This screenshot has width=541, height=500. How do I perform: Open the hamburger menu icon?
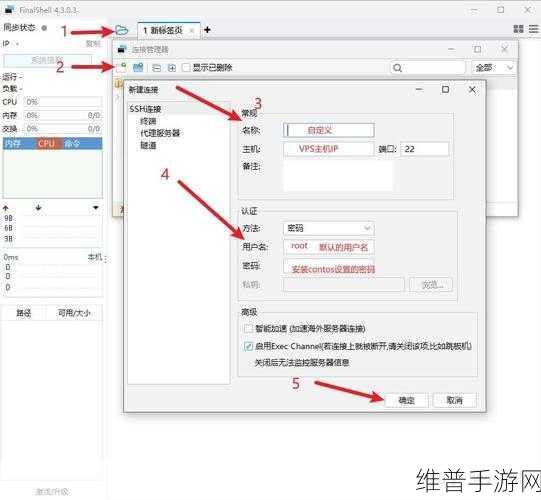[x=533, y=29]
